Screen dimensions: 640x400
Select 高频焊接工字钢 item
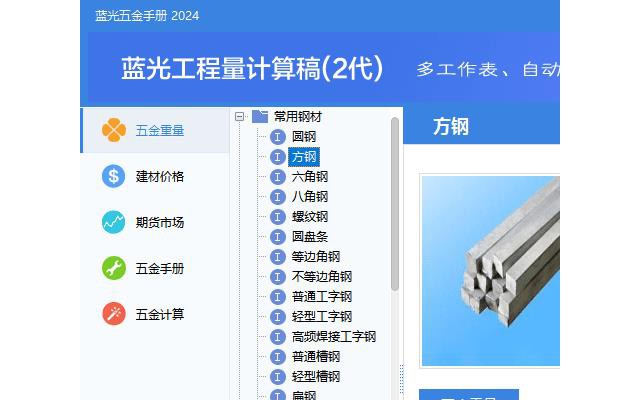click(333, 337)
